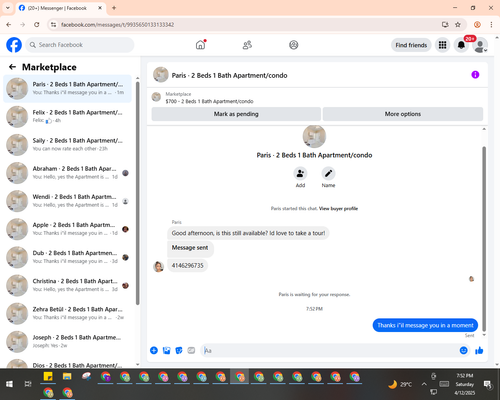This screenshot has height=400, width=500.
Task: Open the Dub conversation
Action: (x=67, y=257)
